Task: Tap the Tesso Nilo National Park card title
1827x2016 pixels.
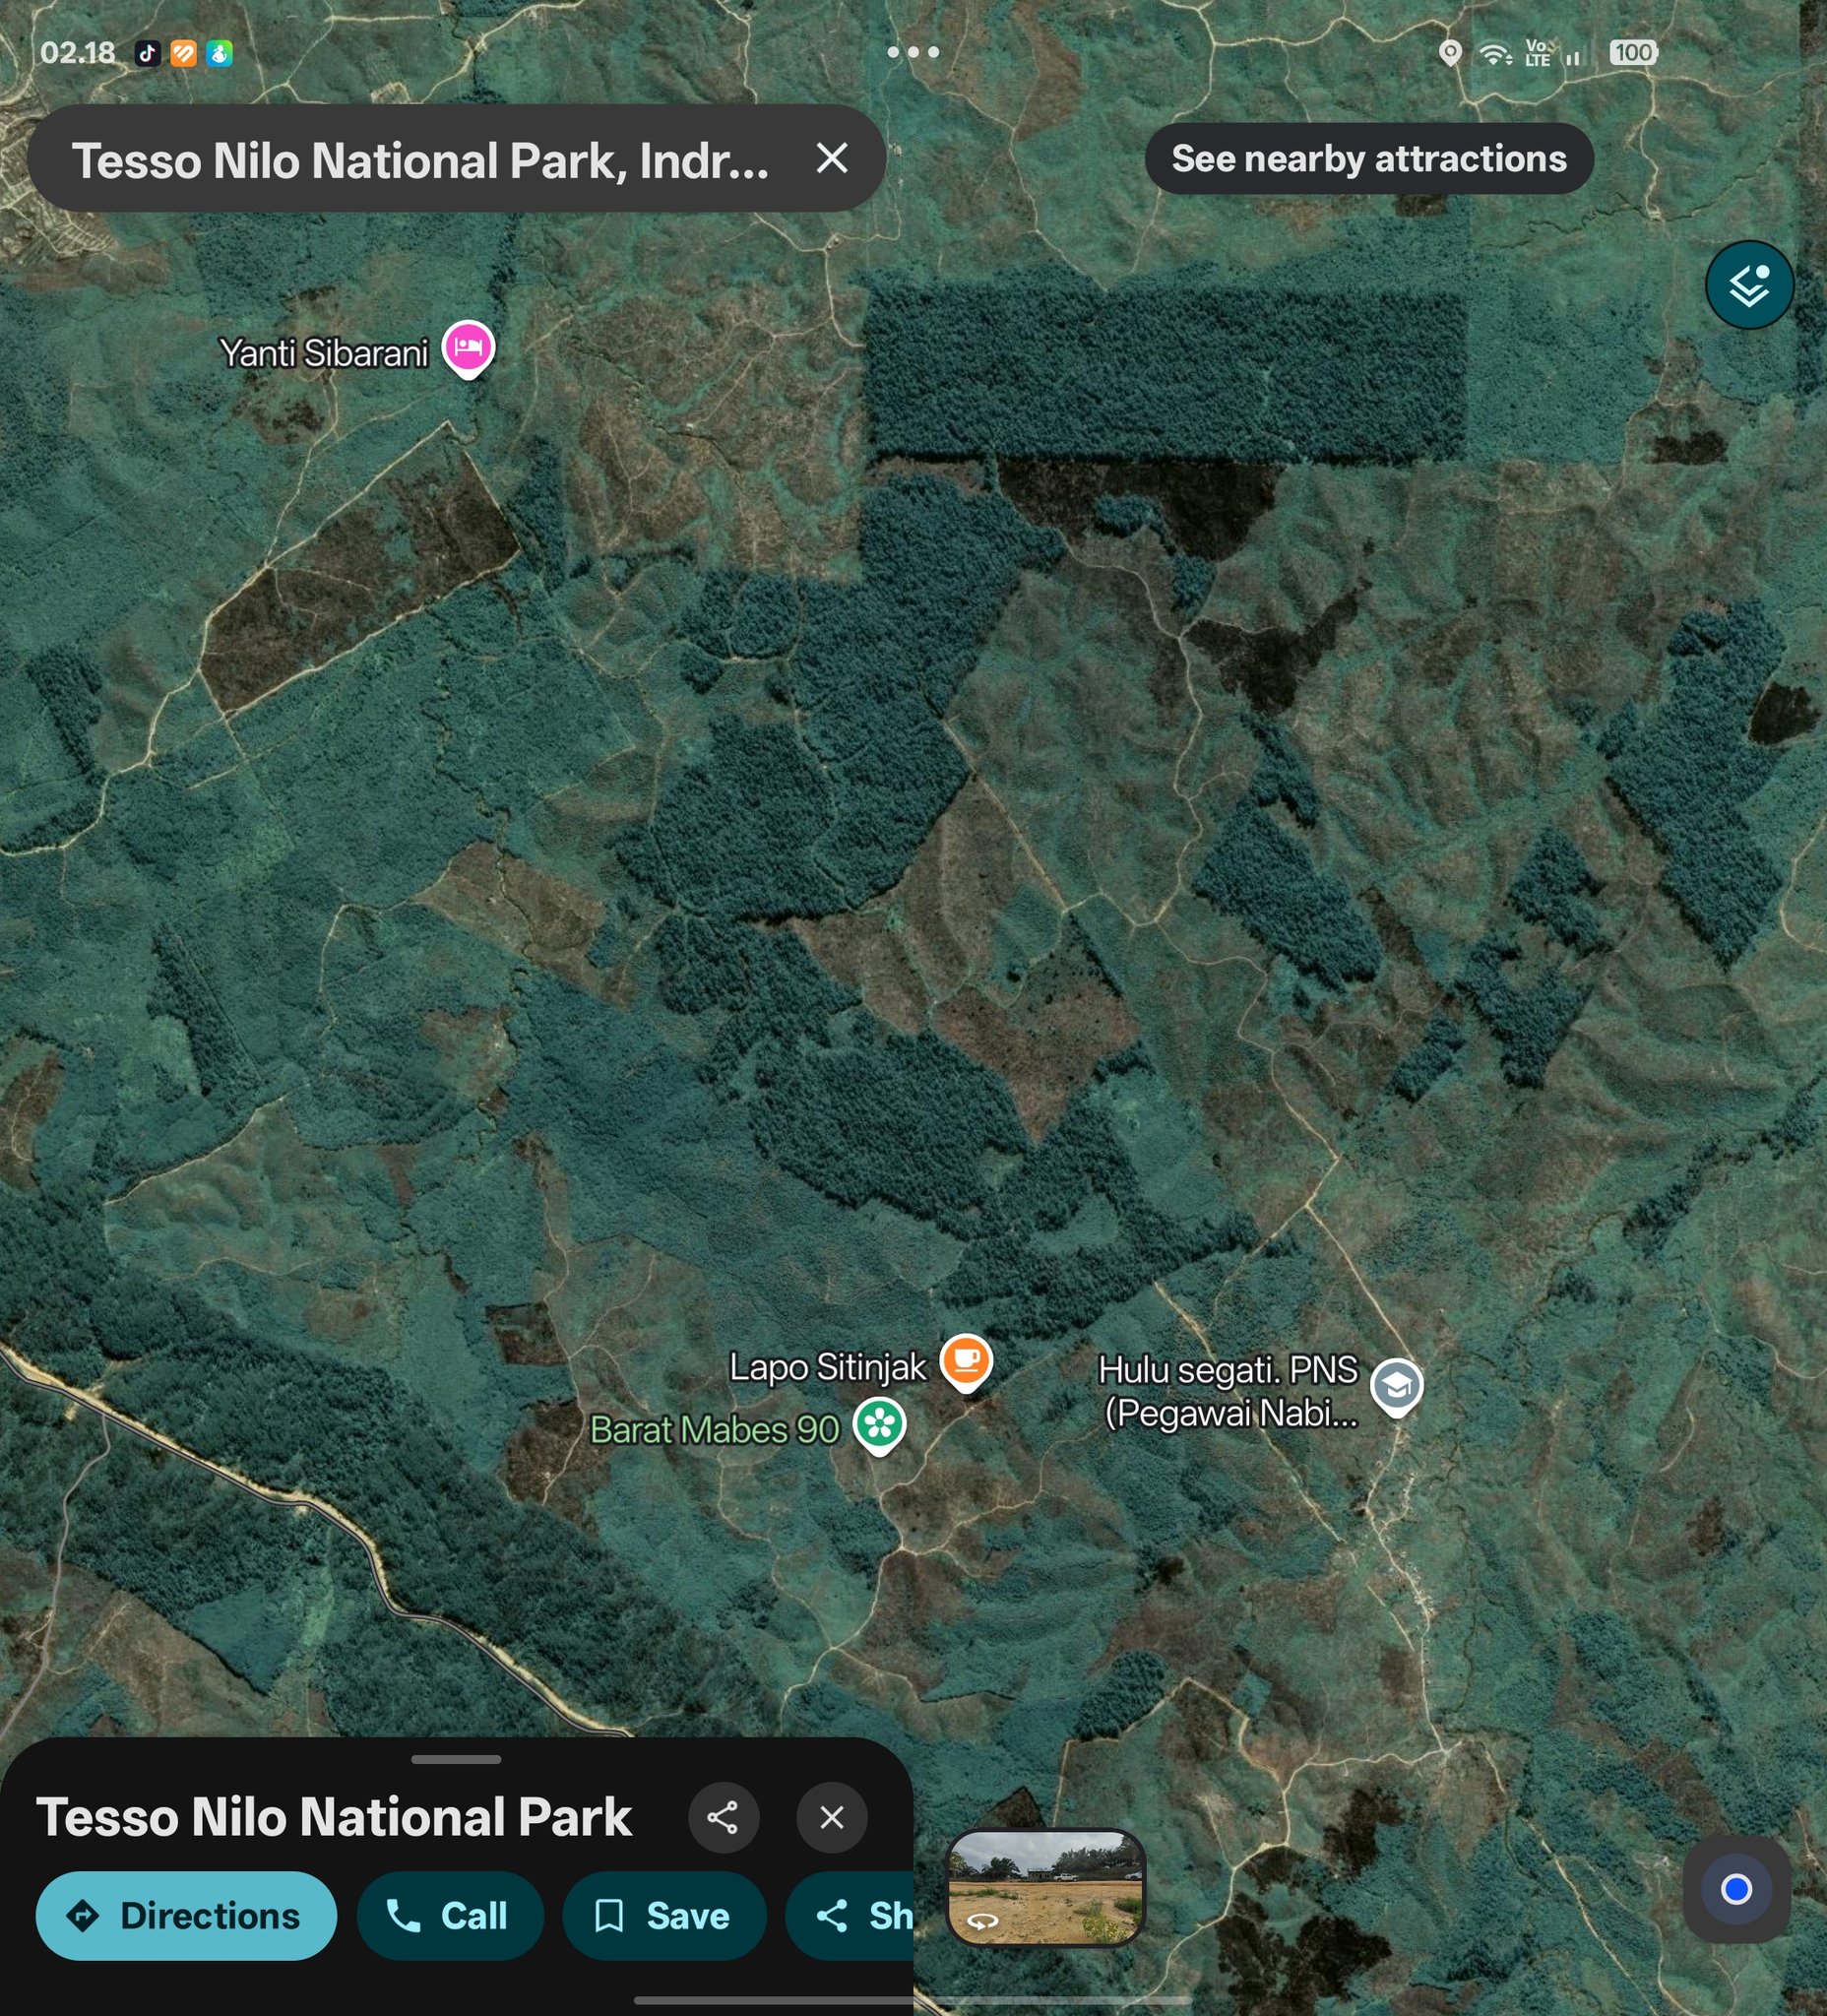Action: point(334,1817)
